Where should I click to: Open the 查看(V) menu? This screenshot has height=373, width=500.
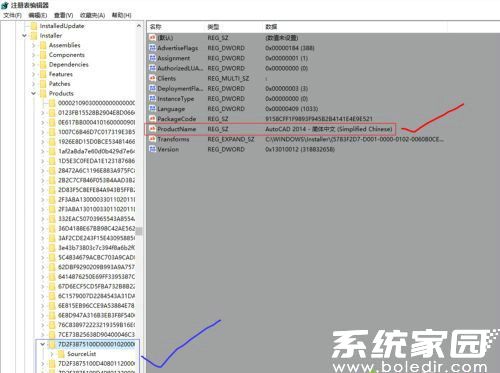64,15
